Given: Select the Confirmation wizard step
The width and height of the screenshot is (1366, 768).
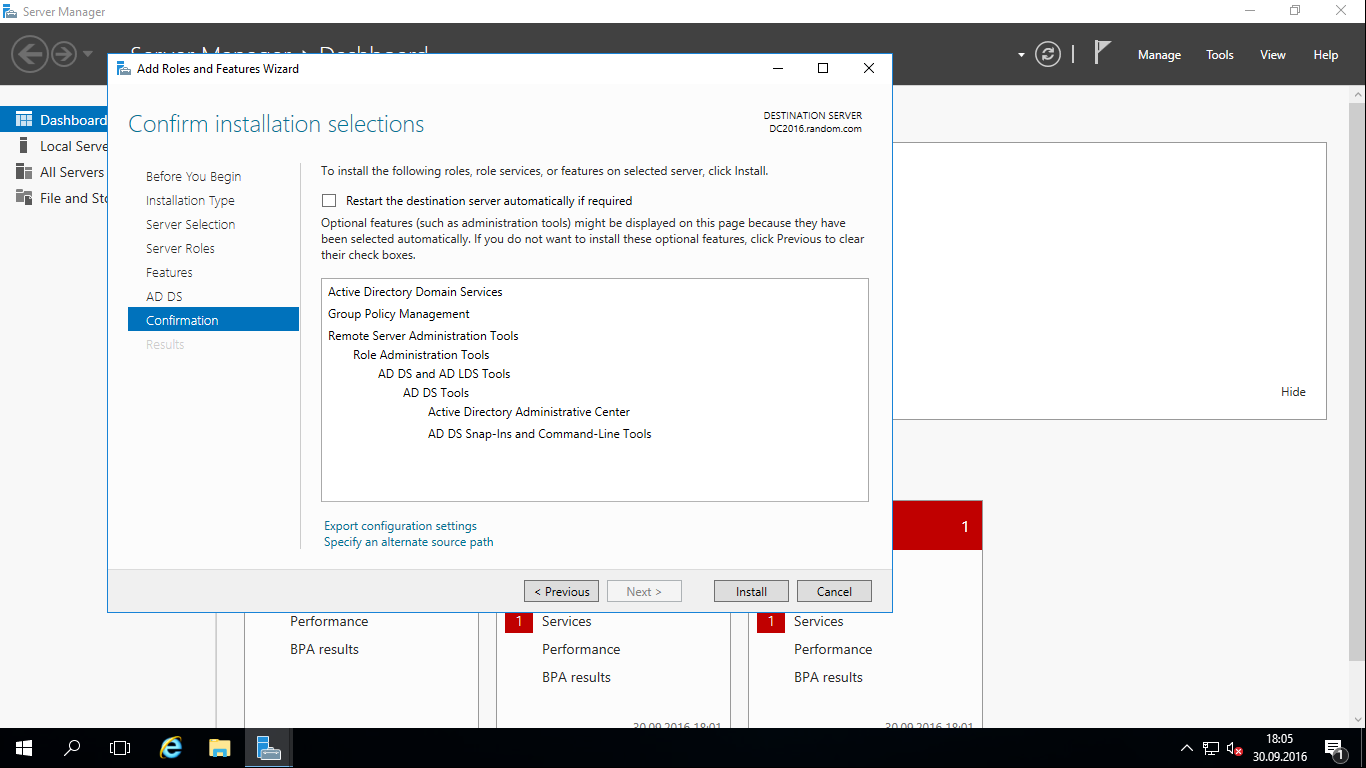Looking at the screenshot, I should [213, 320].
